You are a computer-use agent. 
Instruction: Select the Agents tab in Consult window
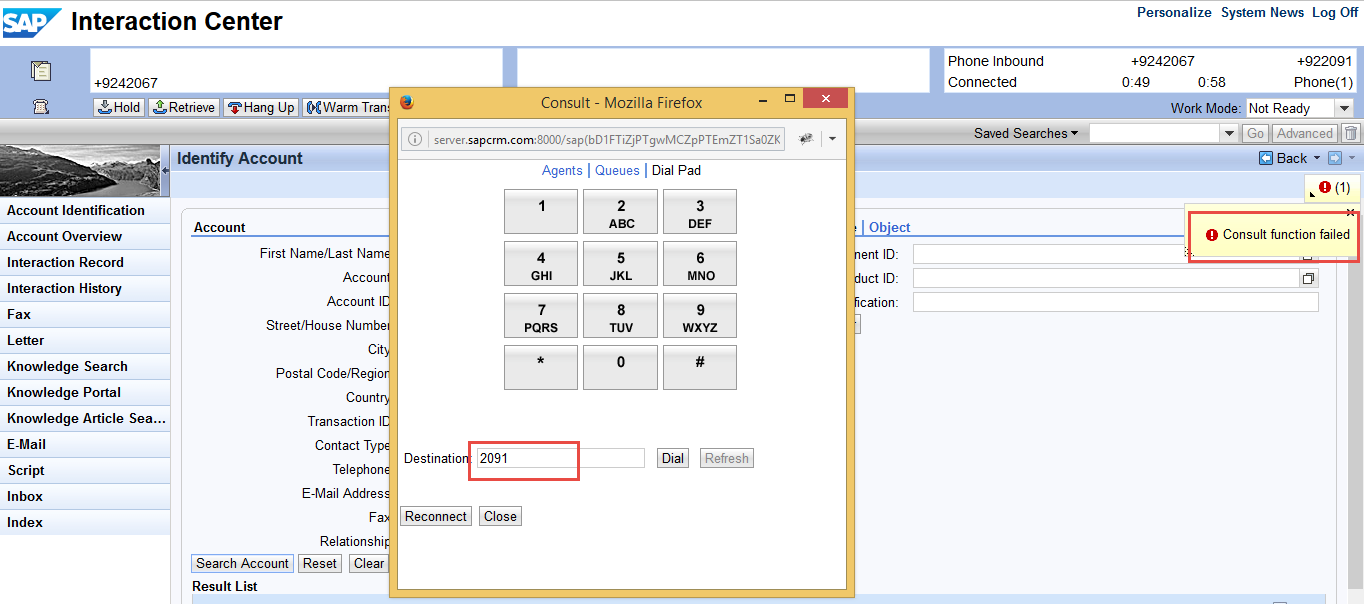pyautogui.click(x=562, y=170)
